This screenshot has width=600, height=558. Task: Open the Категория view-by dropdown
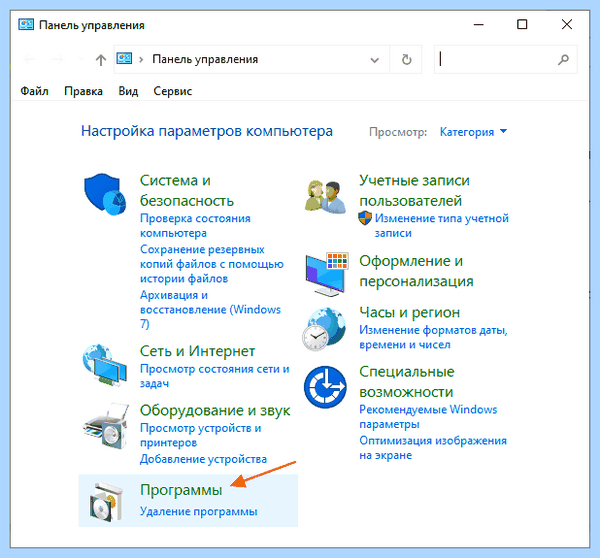(473, 132)
